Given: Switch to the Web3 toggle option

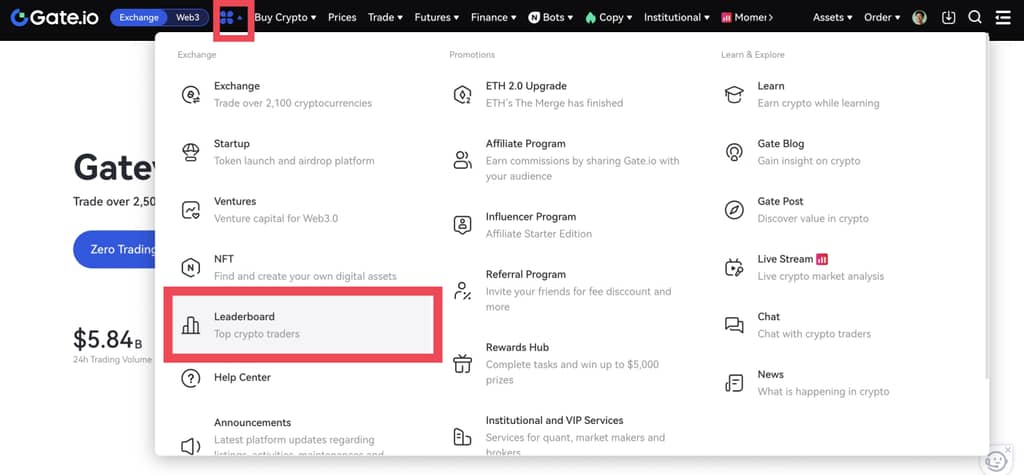Looking at the screenshot, I should coord(188,17).
